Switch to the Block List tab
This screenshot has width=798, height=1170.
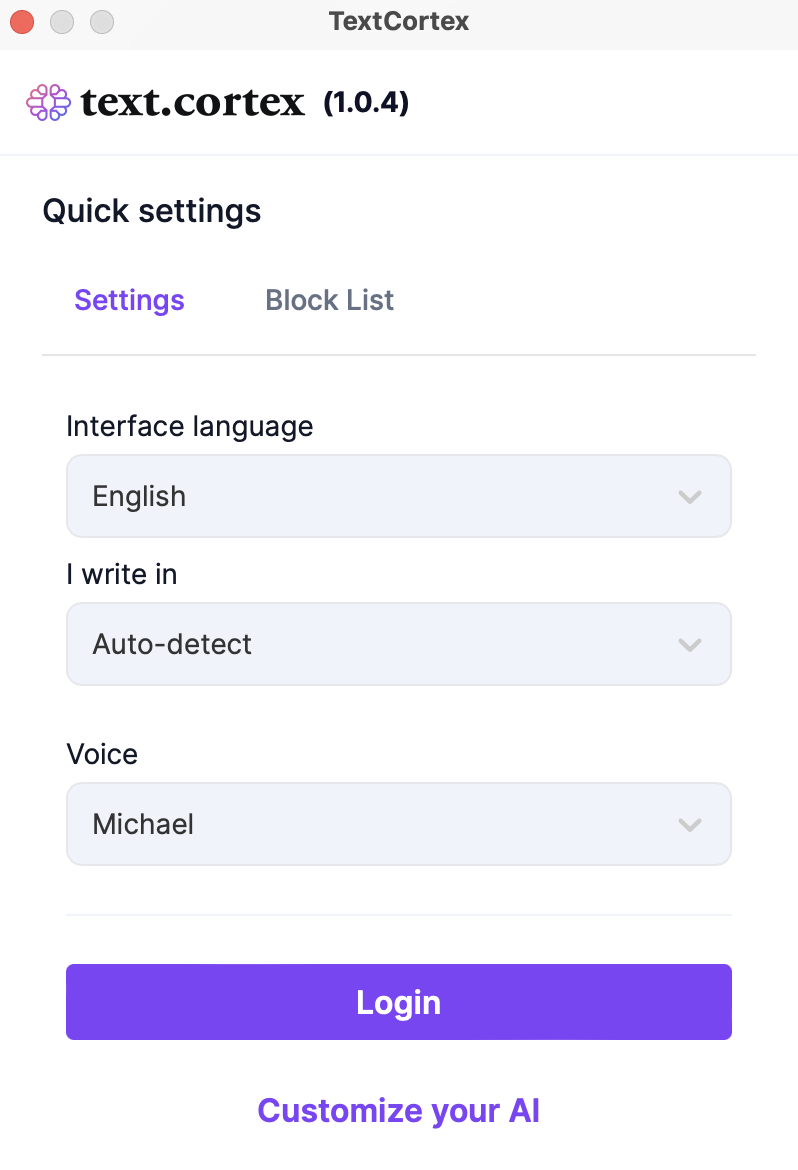pos(329,300)
